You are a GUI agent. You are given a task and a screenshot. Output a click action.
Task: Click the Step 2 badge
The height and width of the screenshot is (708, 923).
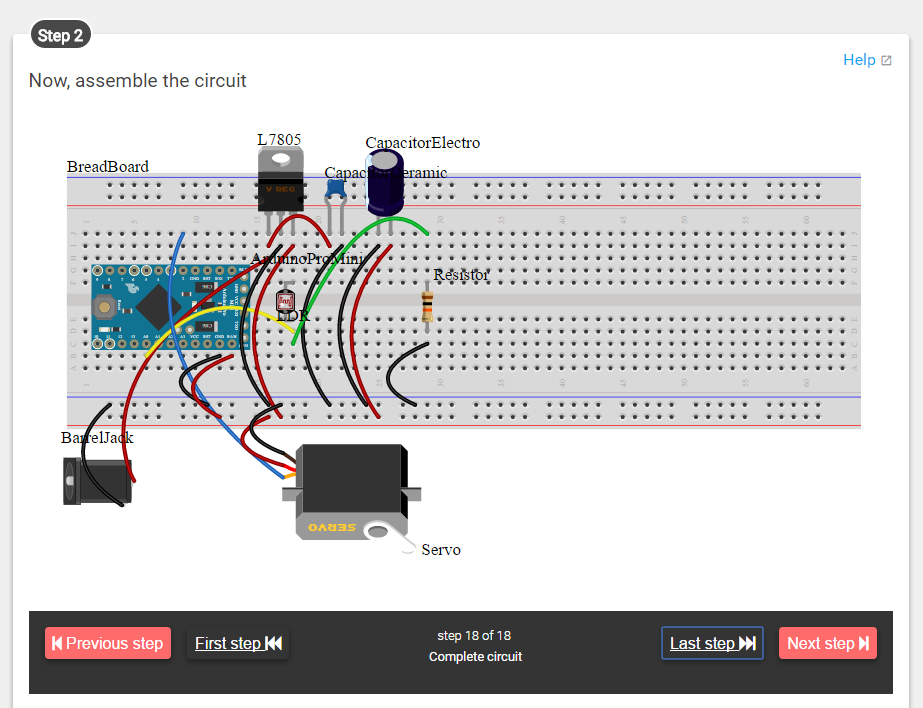[x=60, y=34]
